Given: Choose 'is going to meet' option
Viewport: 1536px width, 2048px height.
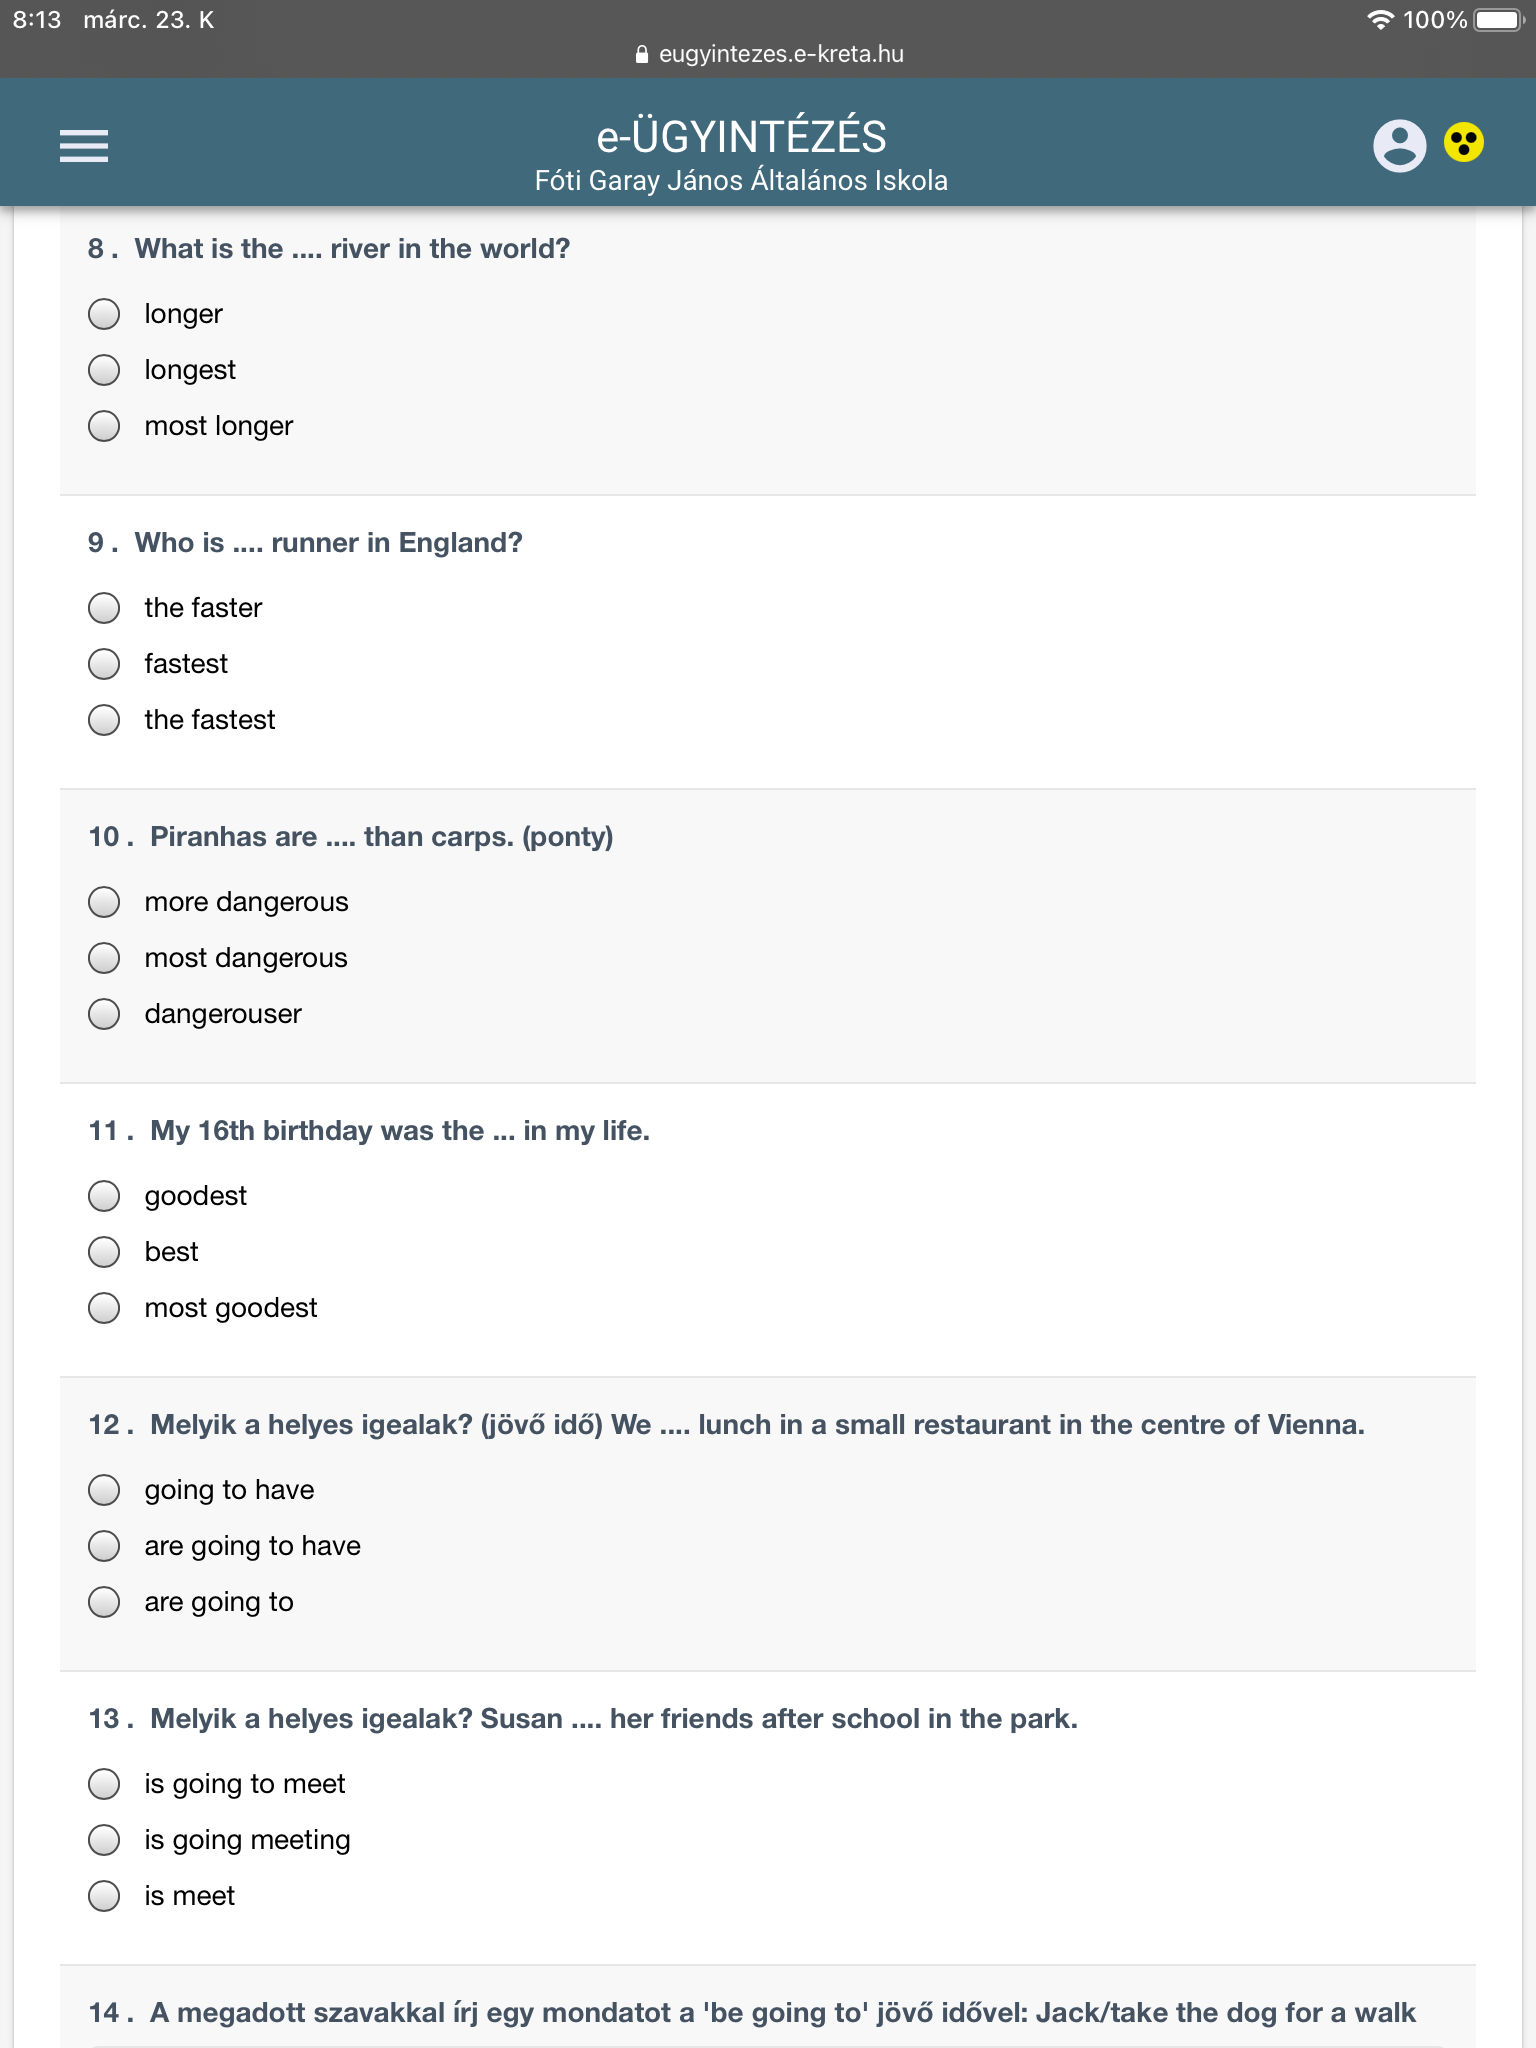Looking at the screenshot, I should point(104,1784).
